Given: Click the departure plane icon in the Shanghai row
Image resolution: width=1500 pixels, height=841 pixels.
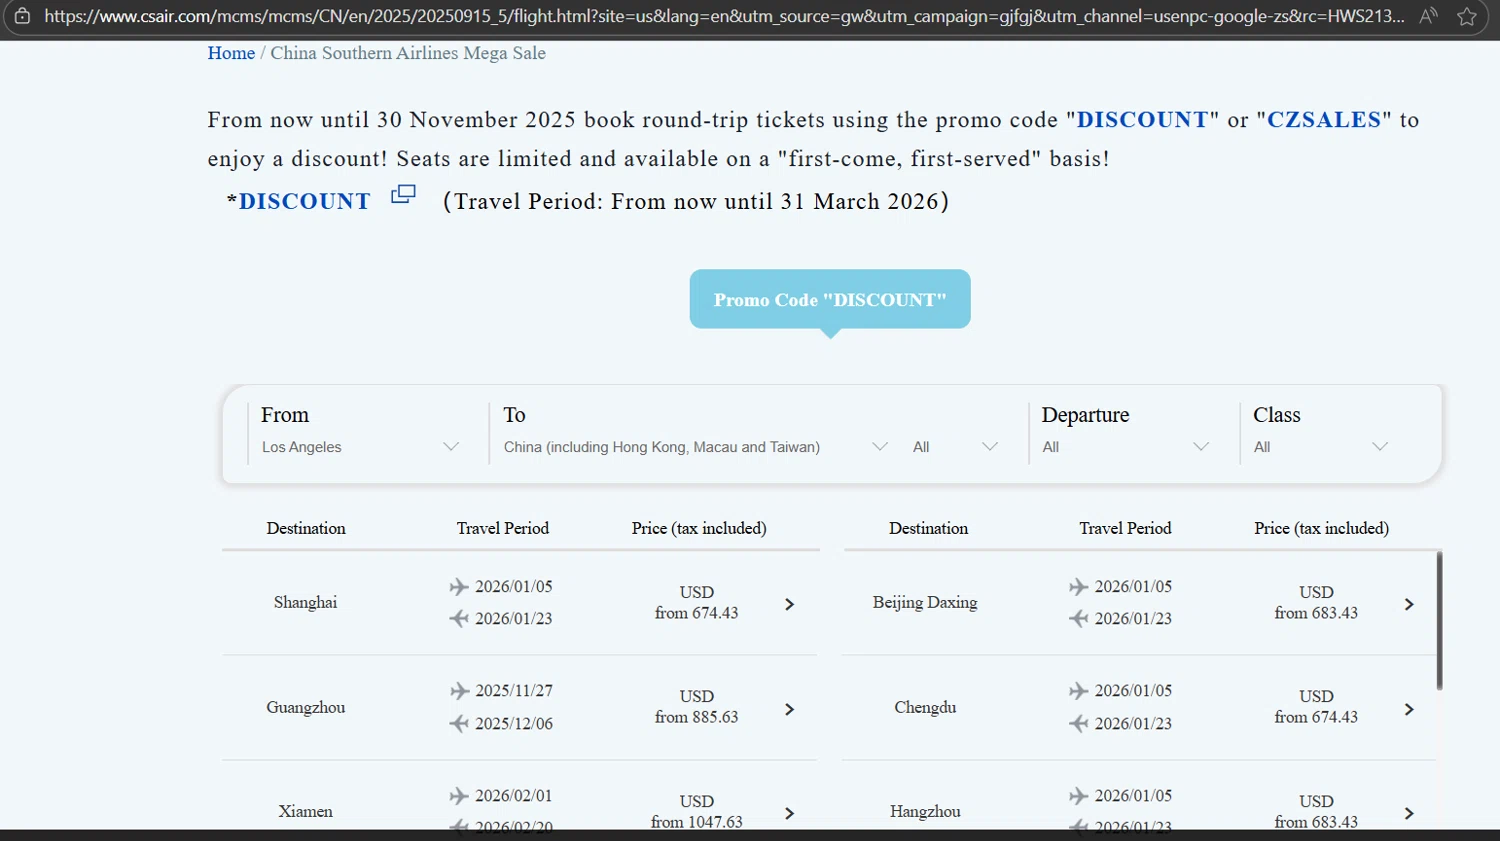Looking at the screenshot, I should point(459,587).
